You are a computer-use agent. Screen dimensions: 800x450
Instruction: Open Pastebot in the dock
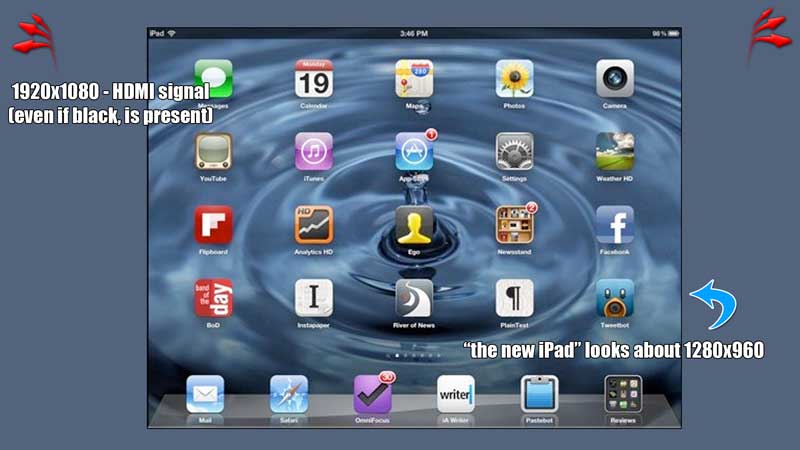click(x=539, y=394)
